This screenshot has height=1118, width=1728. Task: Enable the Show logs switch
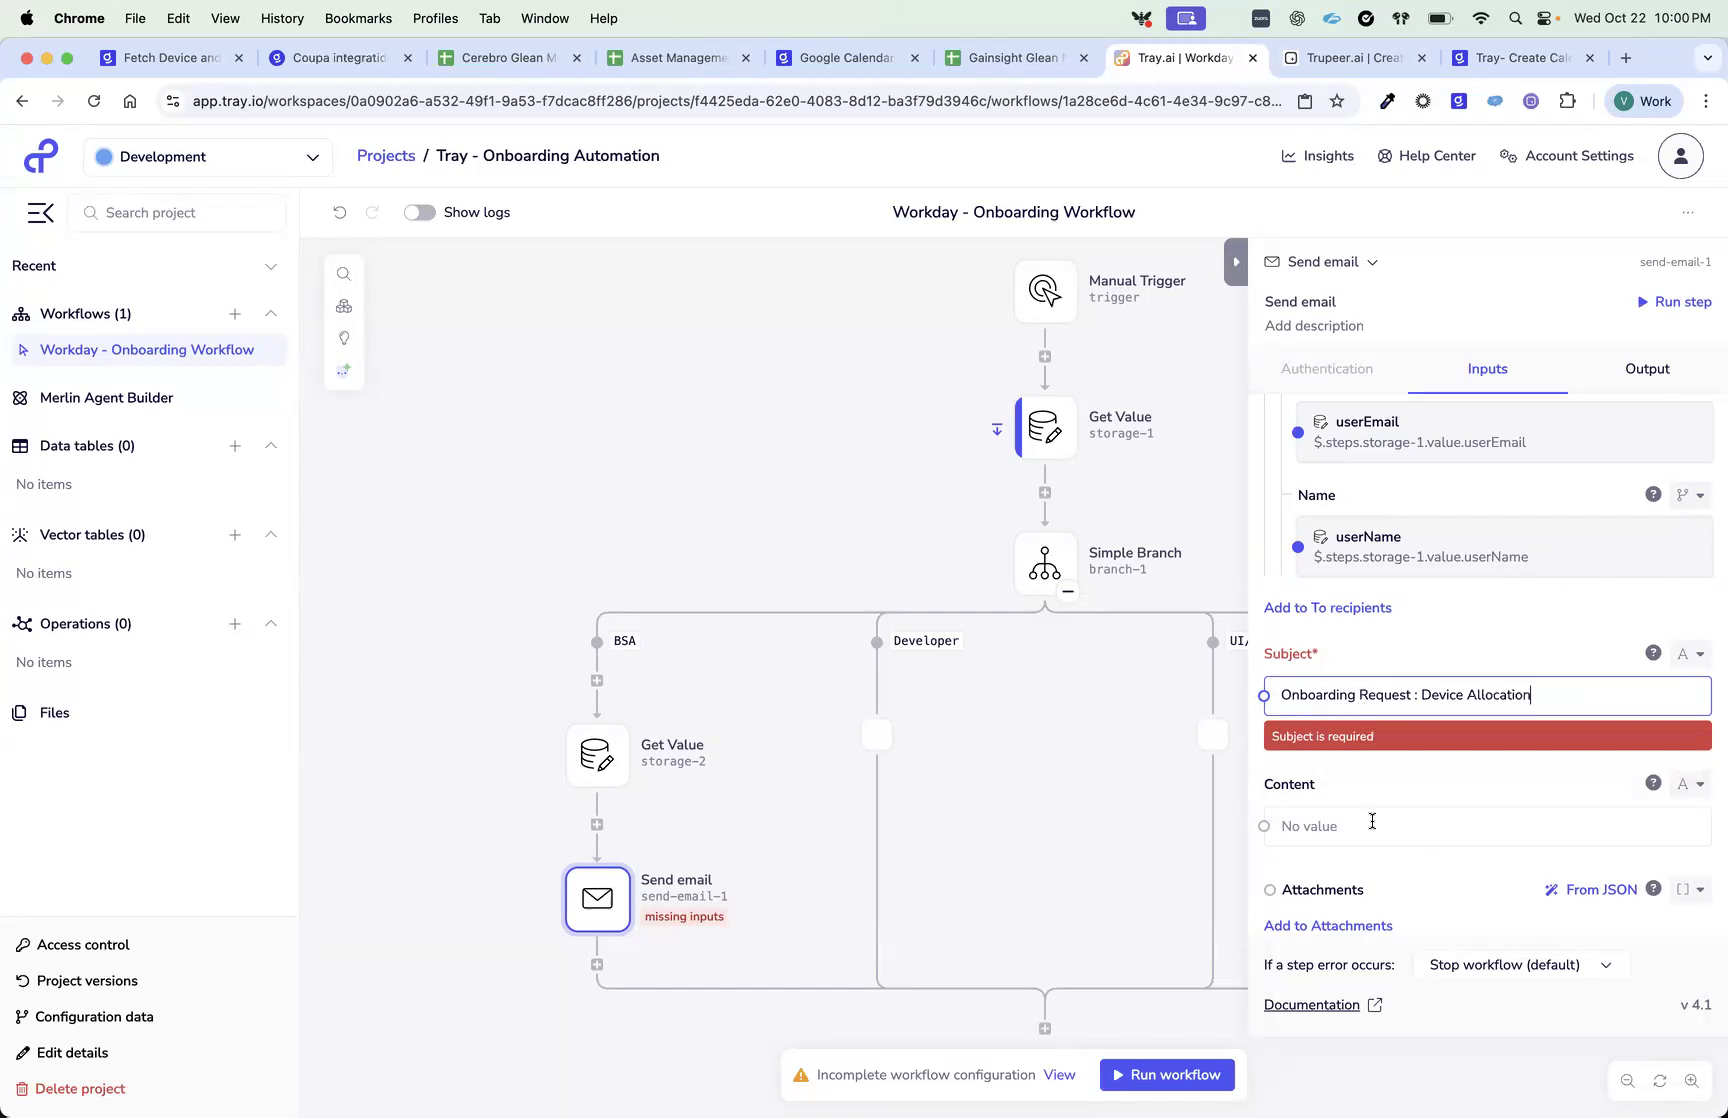pos(419,212)
